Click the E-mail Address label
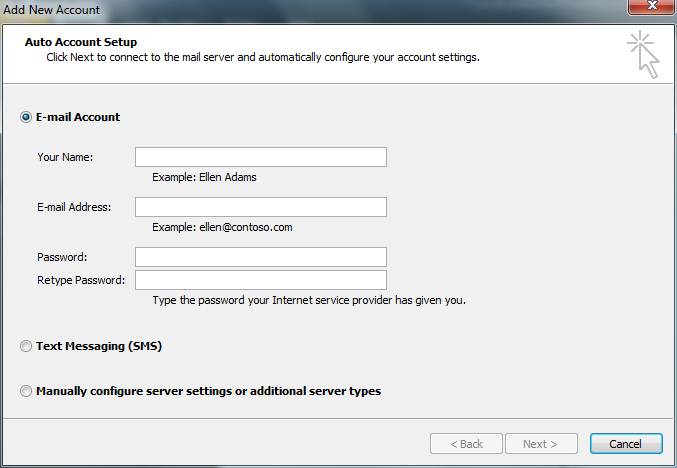Viewport: 677px width, 468px height. (74, 207)
